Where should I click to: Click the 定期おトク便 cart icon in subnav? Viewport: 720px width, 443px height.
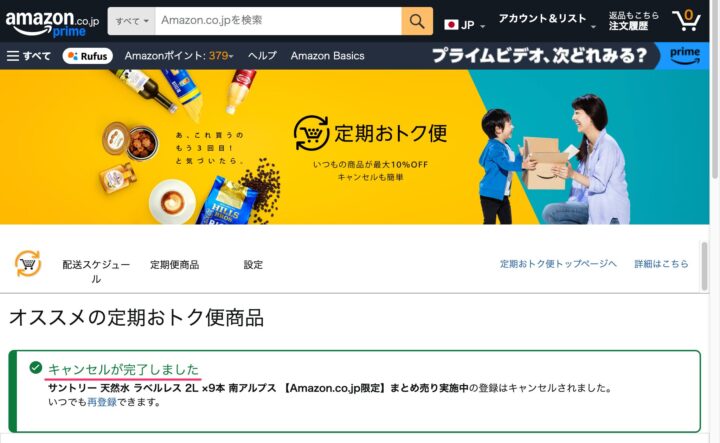pos(28,264)
